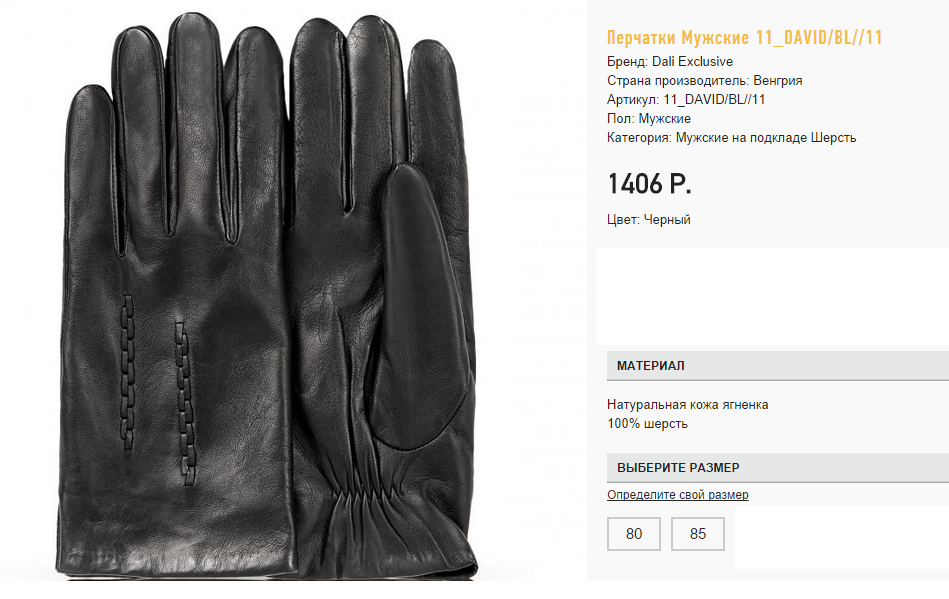949x599 pixels.
Task: Click the empty white box below the color label
Action: 772,296
